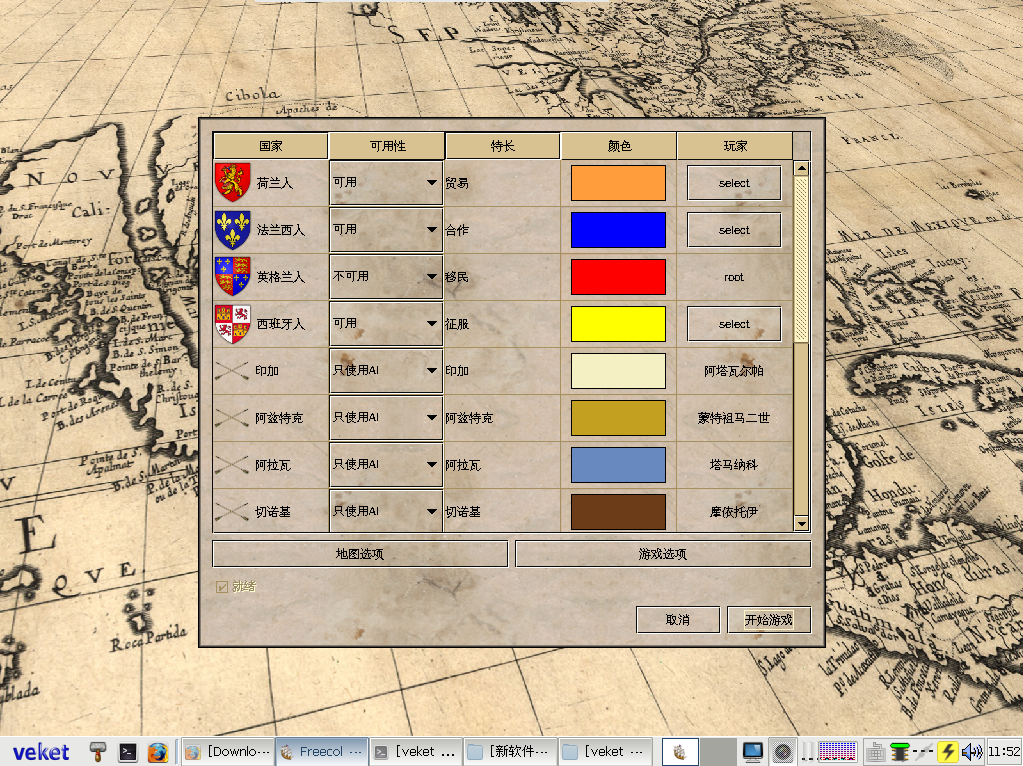Screen dimensions: 1023x766
Task: Click the crossed arrows icon for 切诺基
Action: pos(231,512)
